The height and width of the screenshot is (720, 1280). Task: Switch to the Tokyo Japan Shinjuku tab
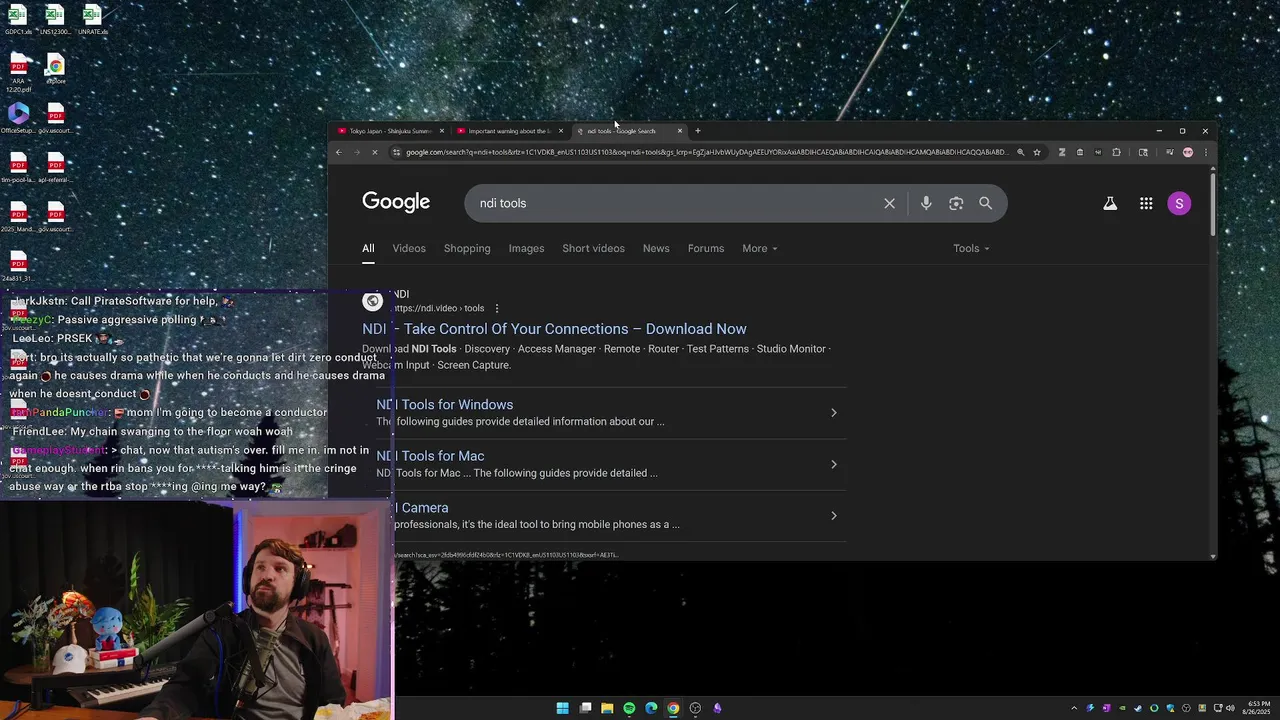tap(391, 131)
